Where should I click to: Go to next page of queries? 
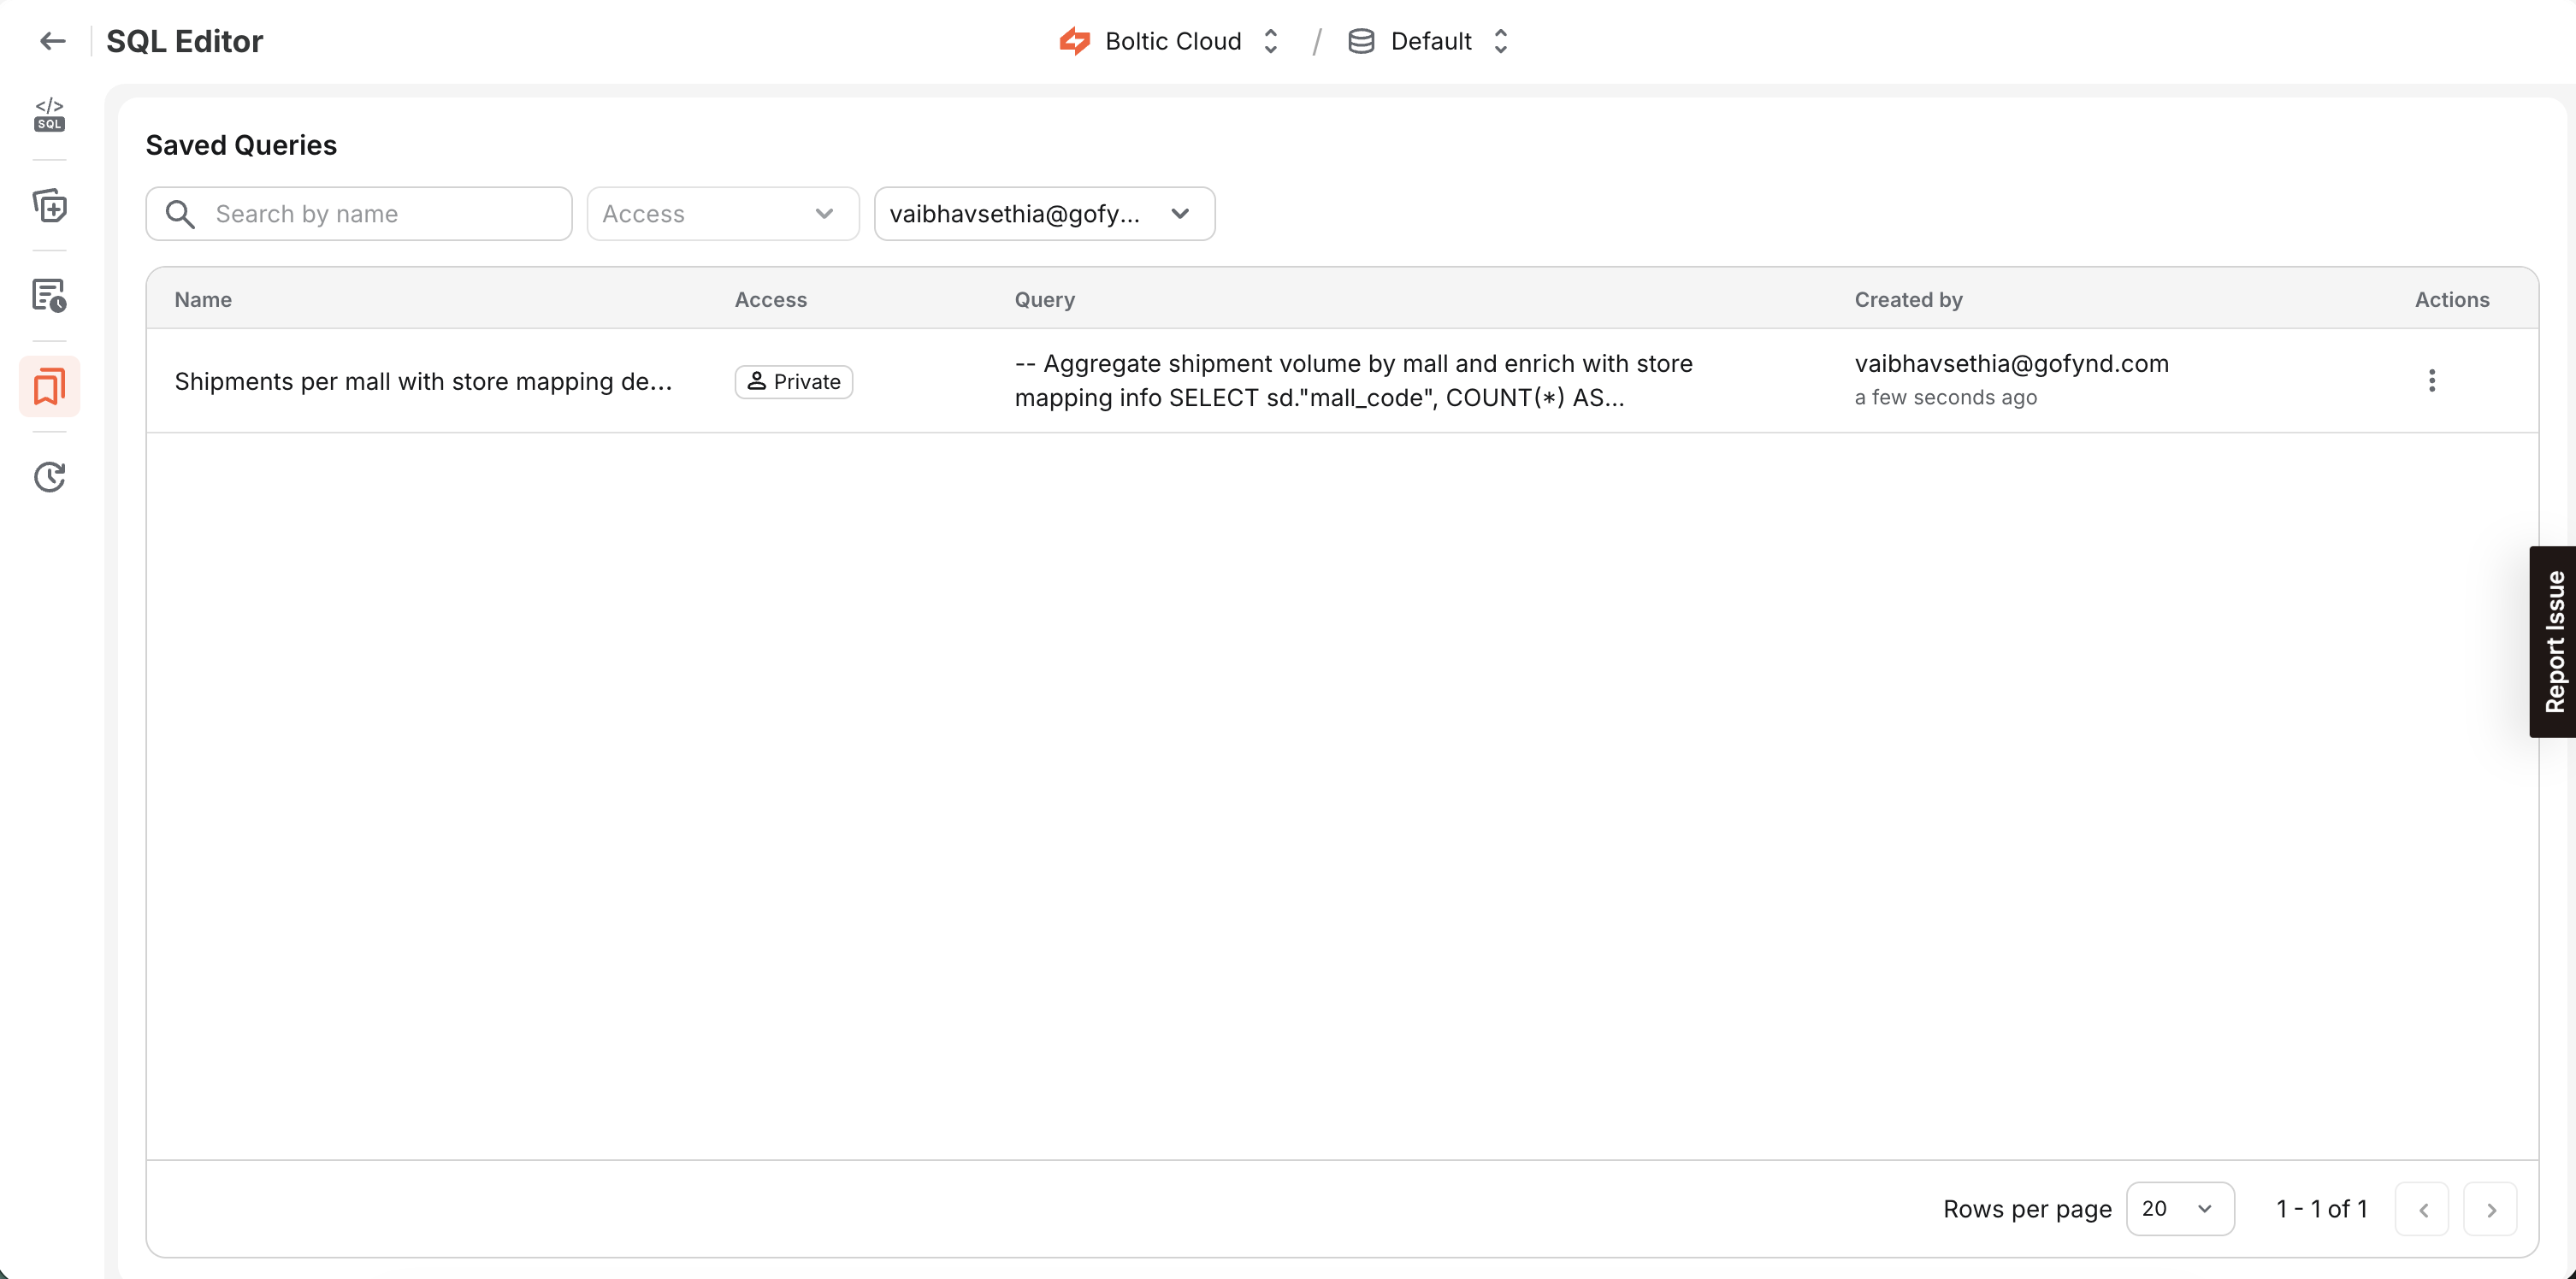click(2490, 1208)
